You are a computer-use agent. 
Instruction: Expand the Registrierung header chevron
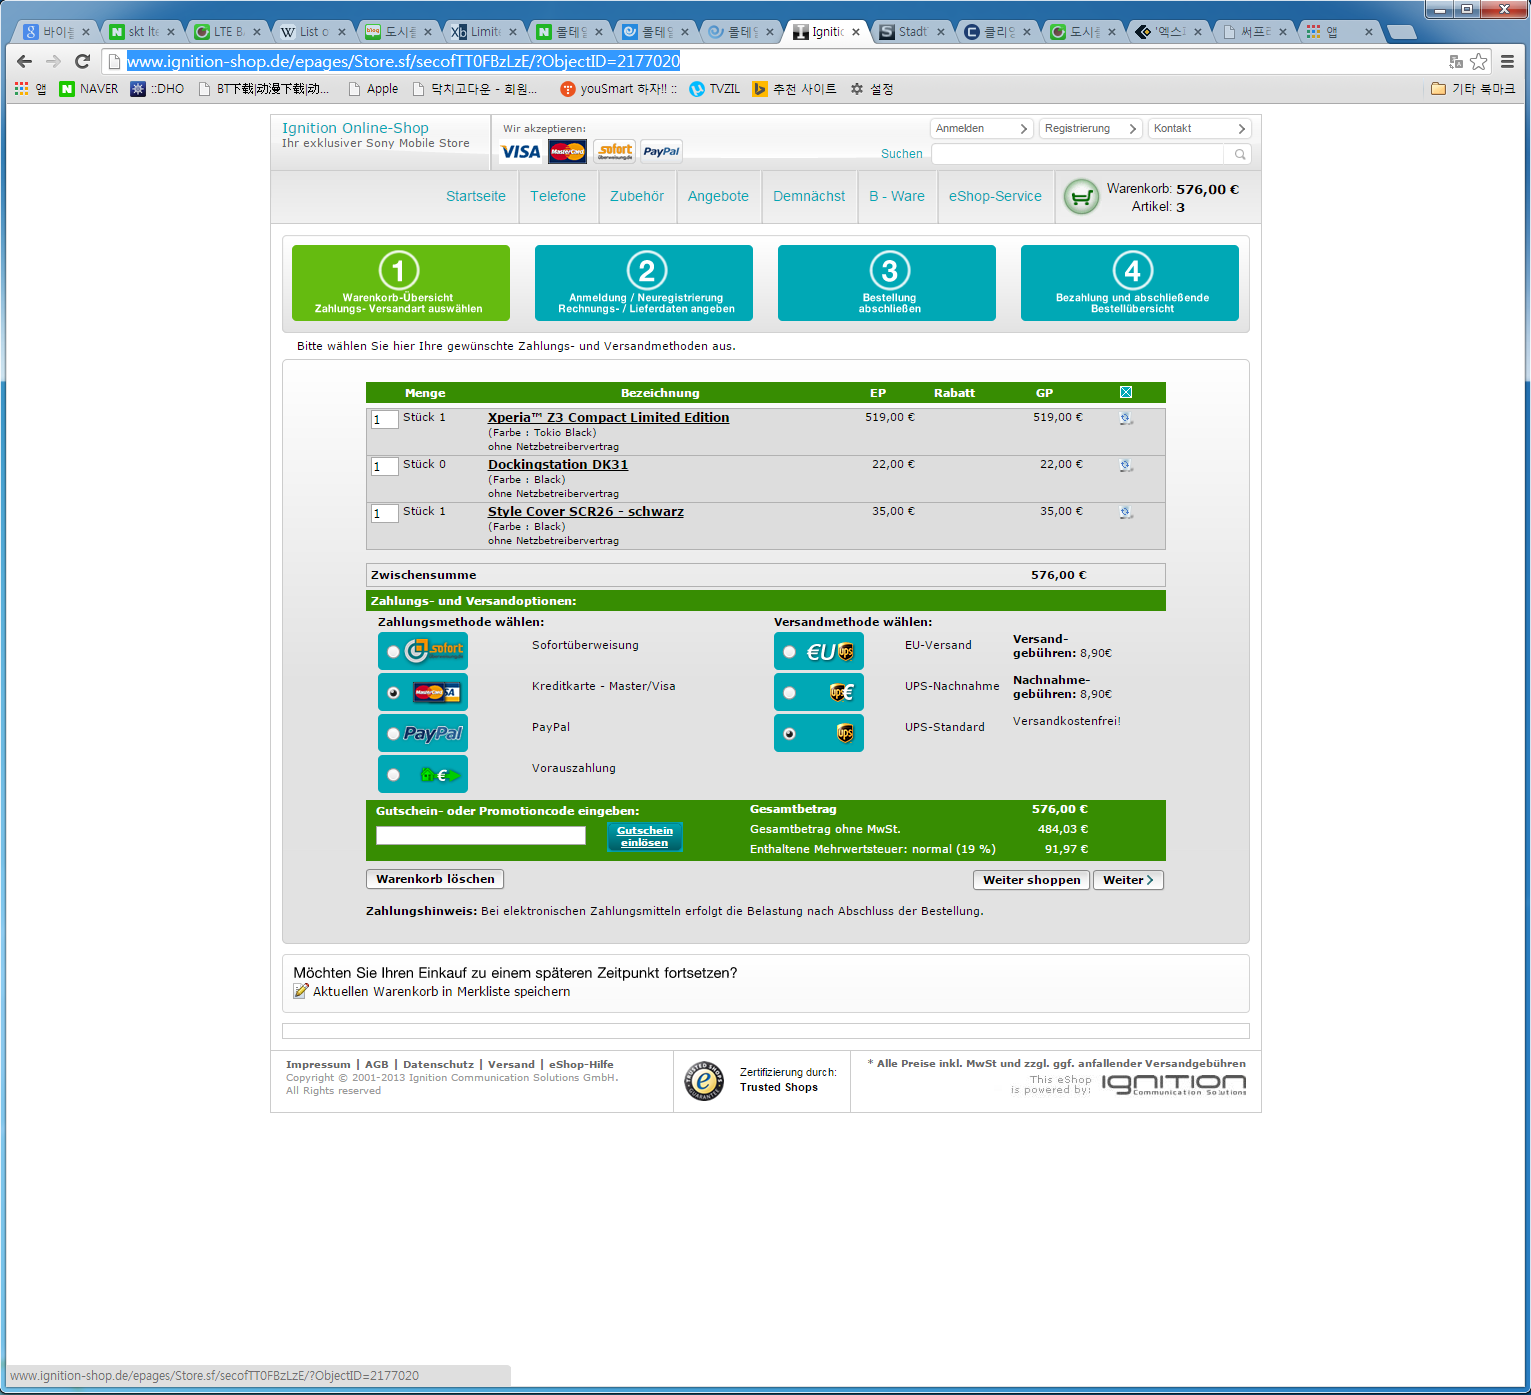1132,129
